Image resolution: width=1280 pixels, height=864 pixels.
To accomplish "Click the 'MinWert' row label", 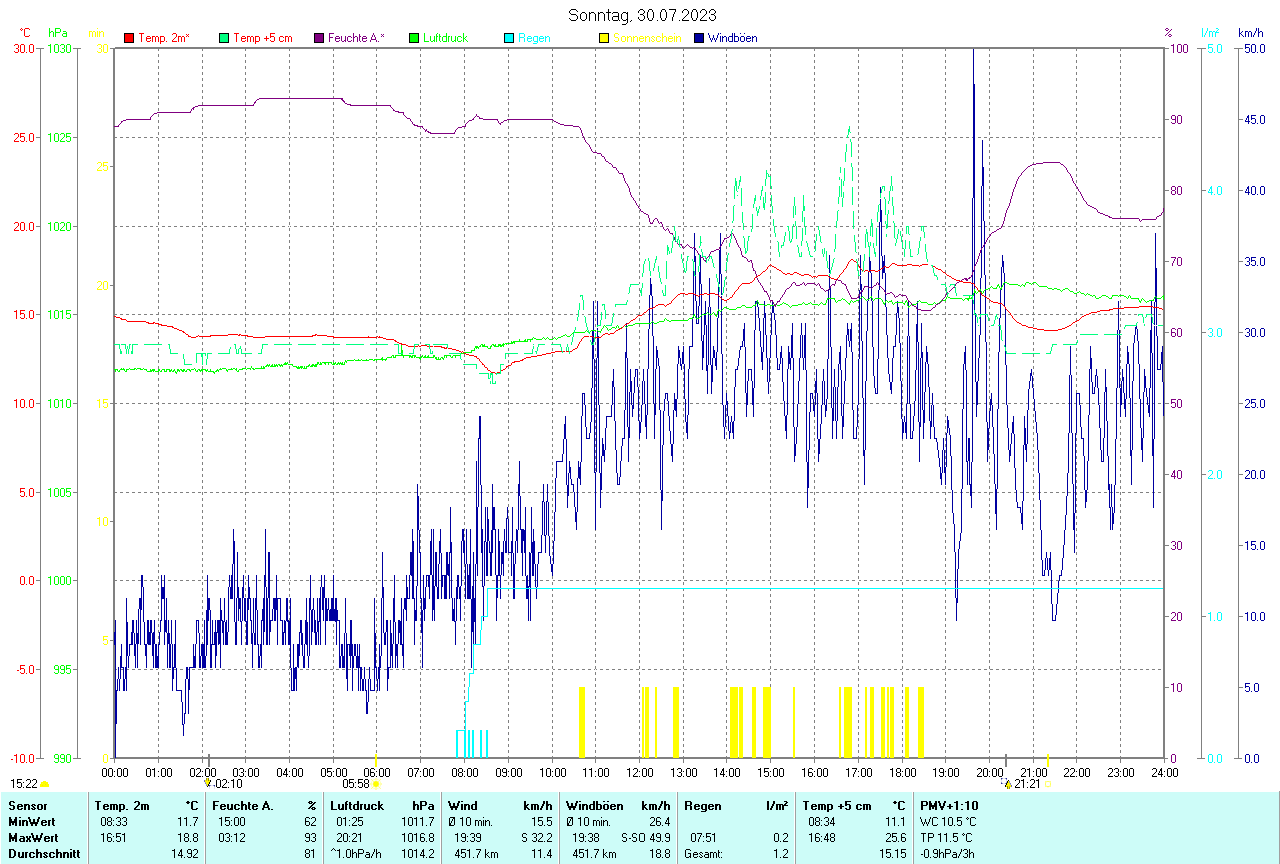I will [x=30, y=821].
